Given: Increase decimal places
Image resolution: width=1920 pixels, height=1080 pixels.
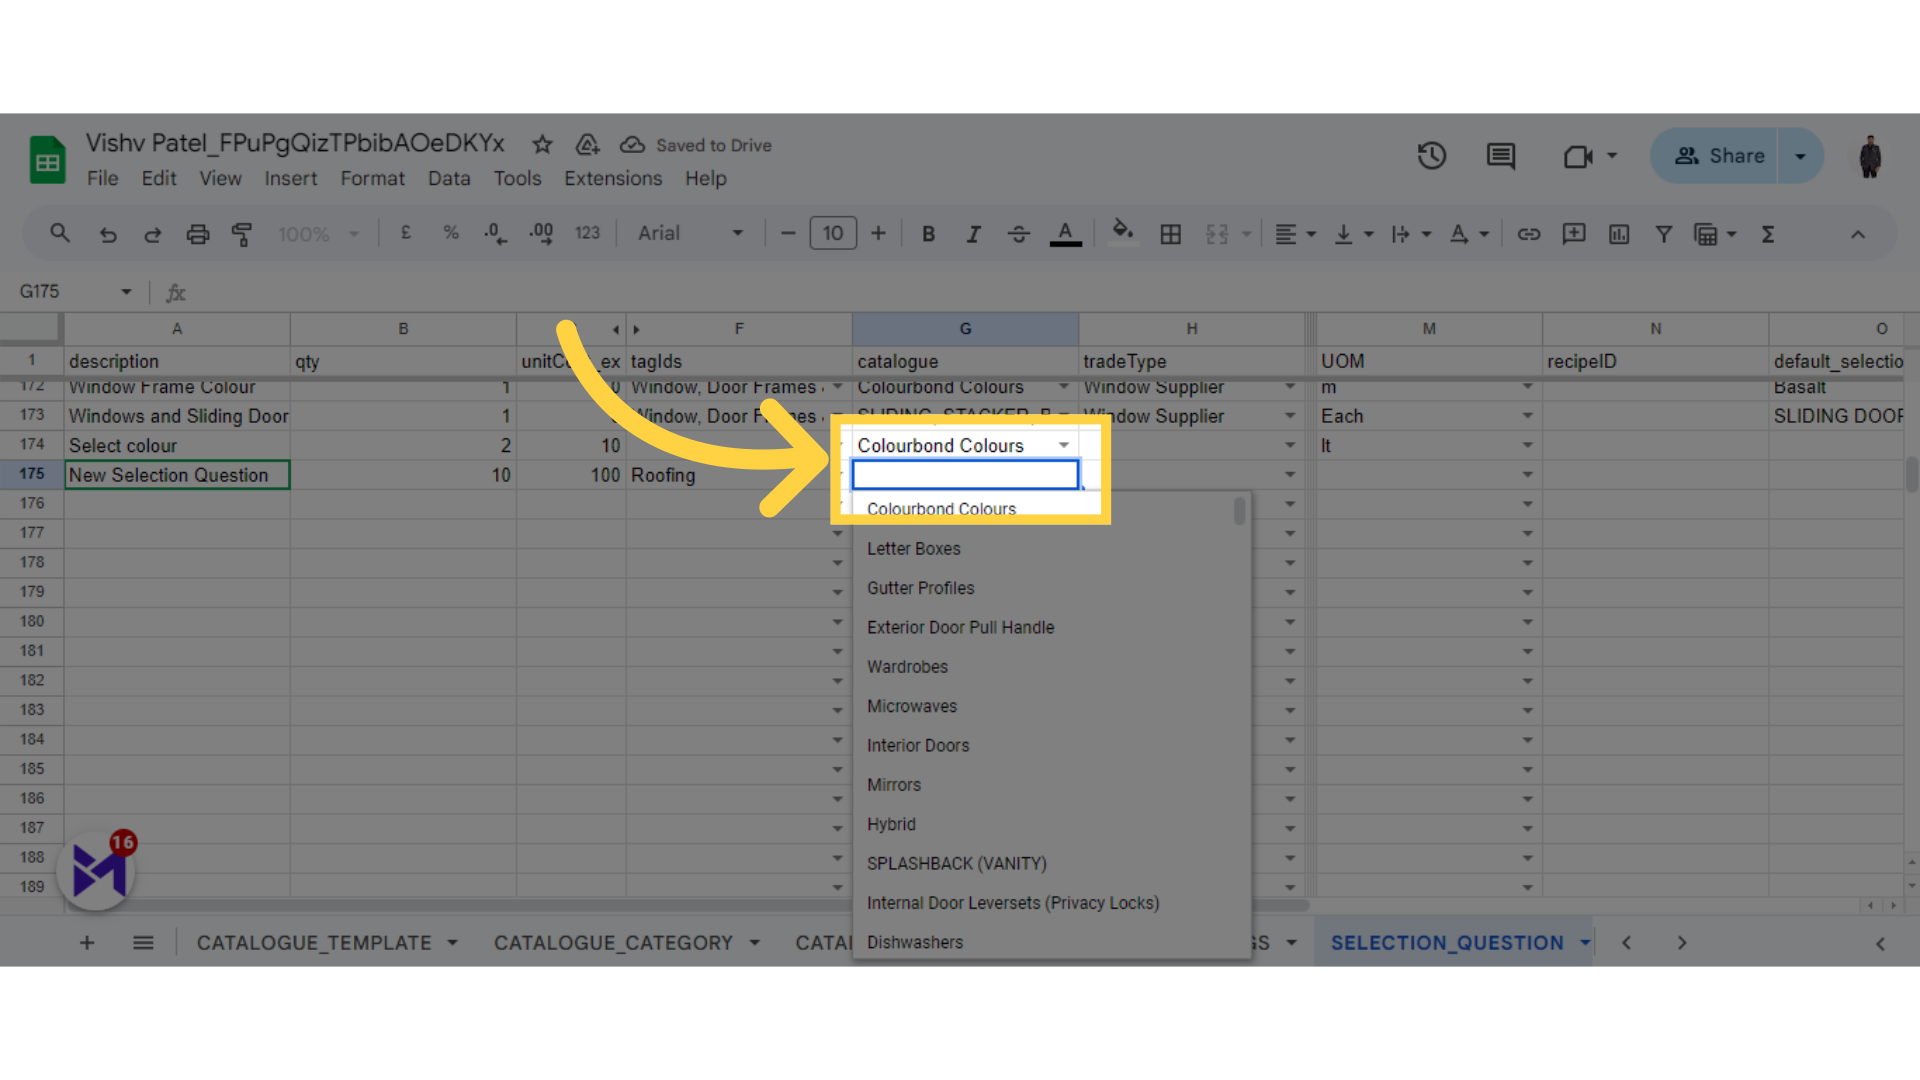Looking at the screenshot, I should pyautogui.click(x=541, y=234).
